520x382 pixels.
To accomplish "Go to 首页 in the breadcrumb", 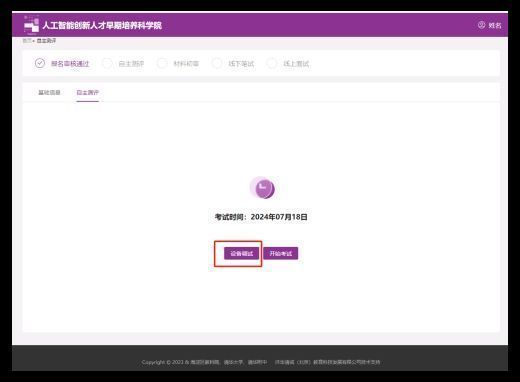I will click(x=27, y=41).
